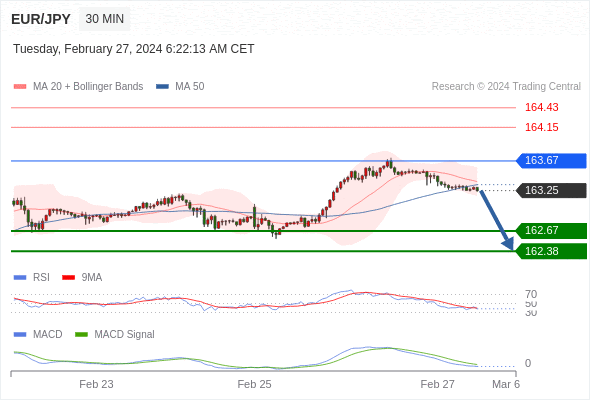Select the 162.67 support price label

coord(551,230)
